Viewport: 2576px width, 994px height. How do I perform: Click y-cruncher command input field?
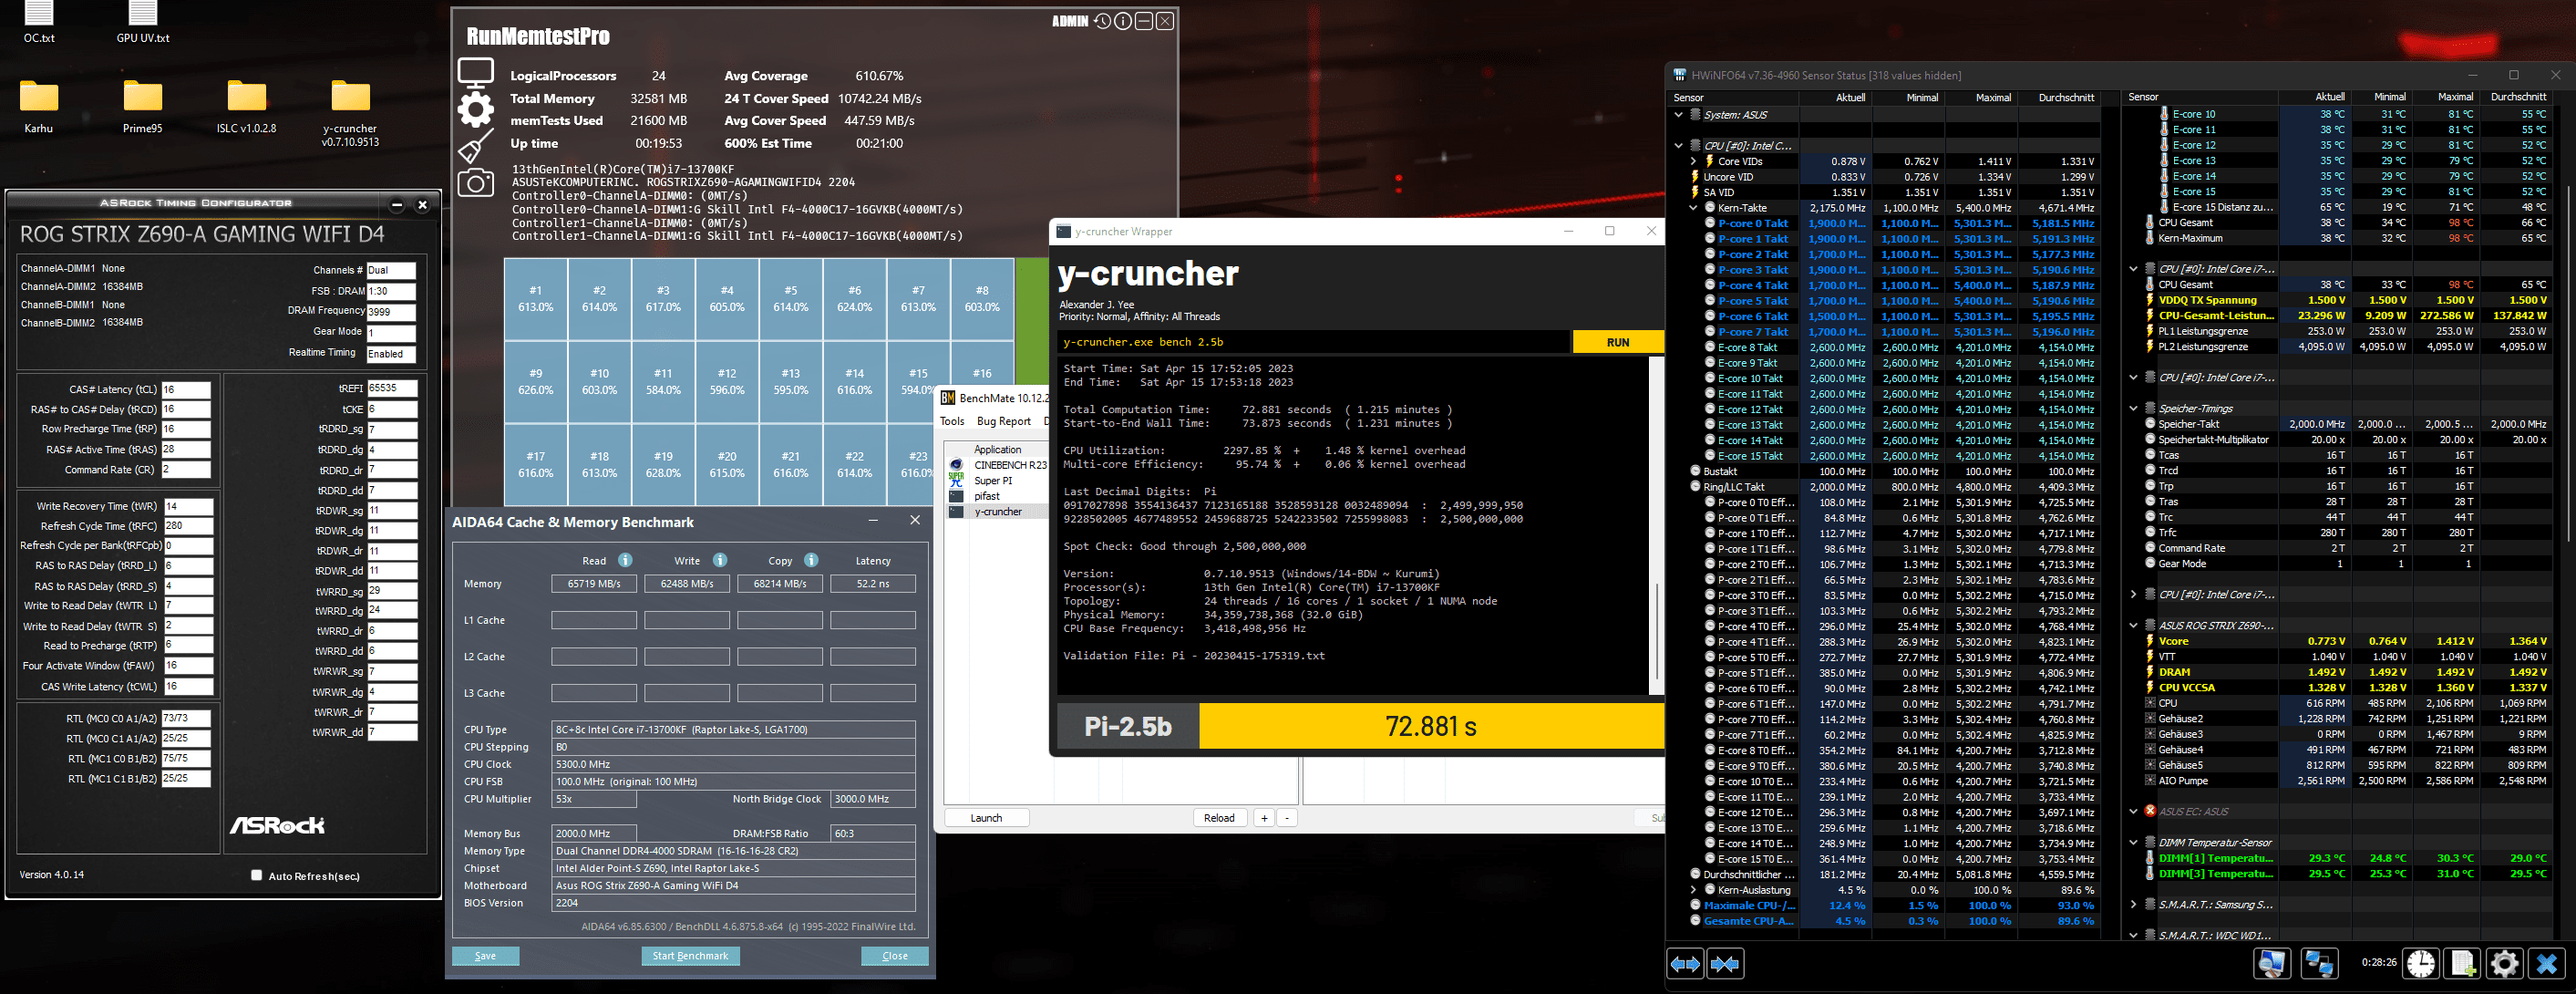point(1313,342)
